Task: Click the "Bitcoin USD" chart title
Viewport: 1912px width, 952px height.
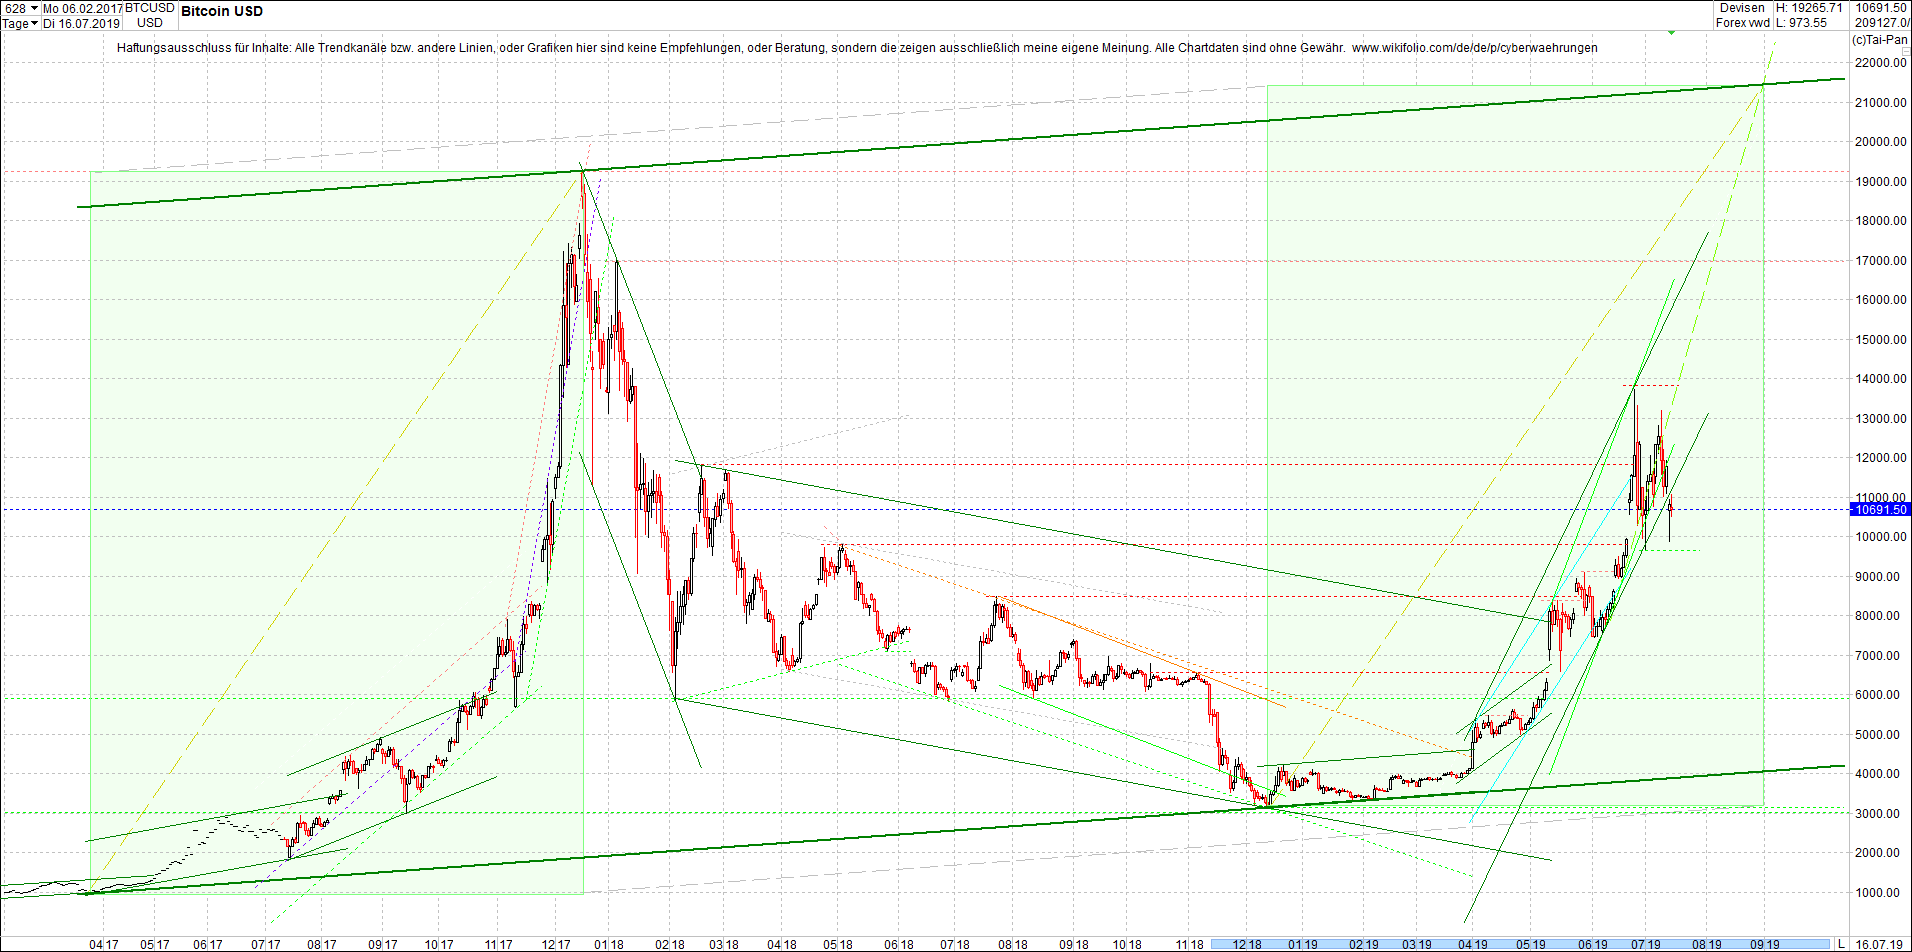Action: pos(221,11)
